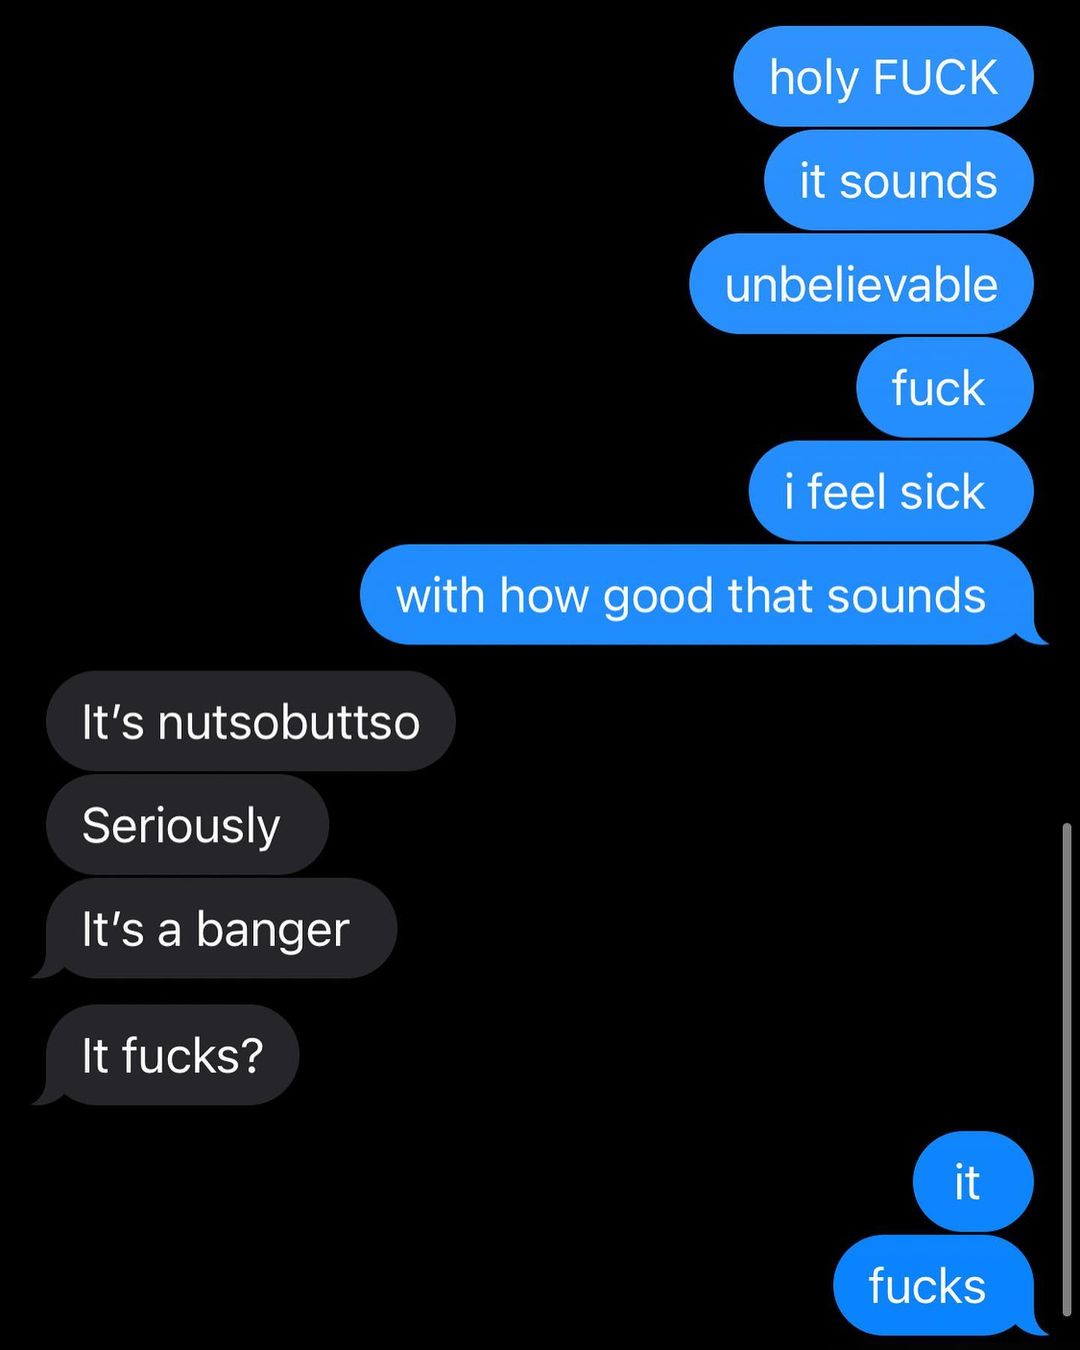
Task: Click the word 'good' in the long bubble
Action: pyautogui.click(x=659, y=597)
